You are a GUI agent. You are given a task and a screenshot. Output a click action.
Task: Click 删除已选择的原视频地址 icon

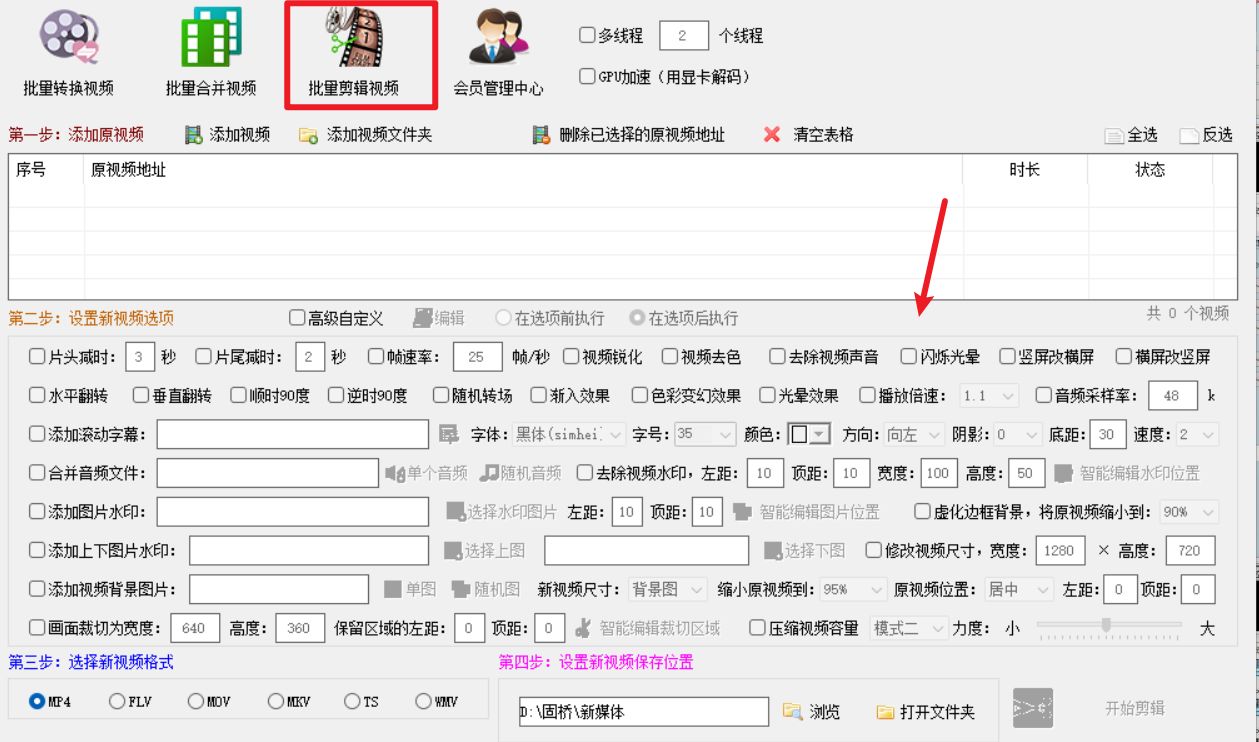click(x=541, y=135)
